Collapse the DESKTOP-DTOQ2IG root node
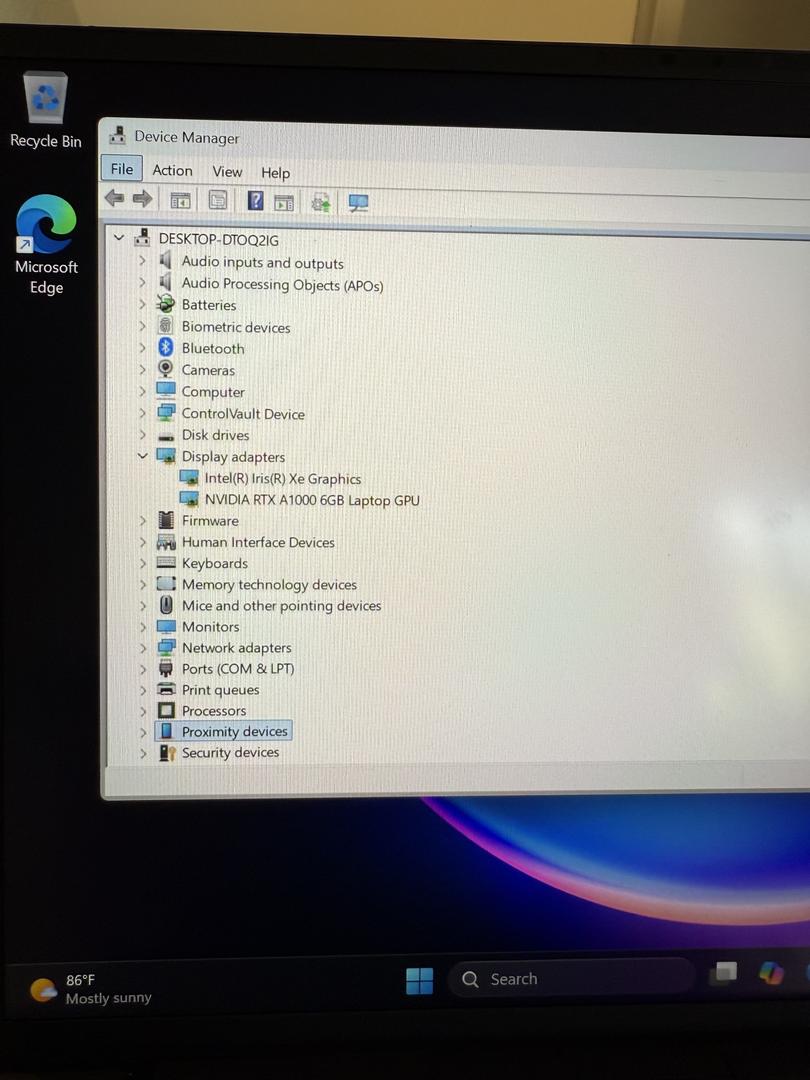 click(120, 239)
